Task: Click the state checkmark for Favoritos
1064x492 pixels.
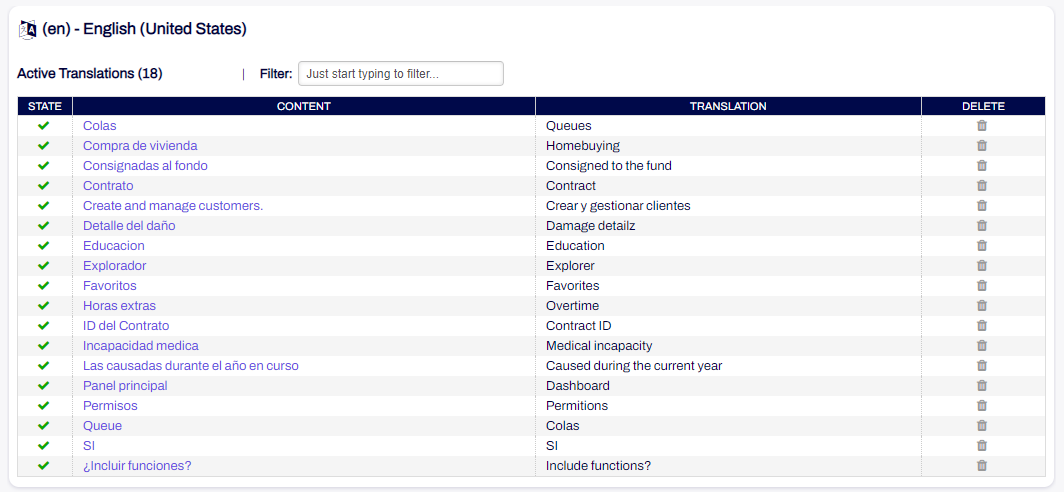Action: click(x=44, y=286)
